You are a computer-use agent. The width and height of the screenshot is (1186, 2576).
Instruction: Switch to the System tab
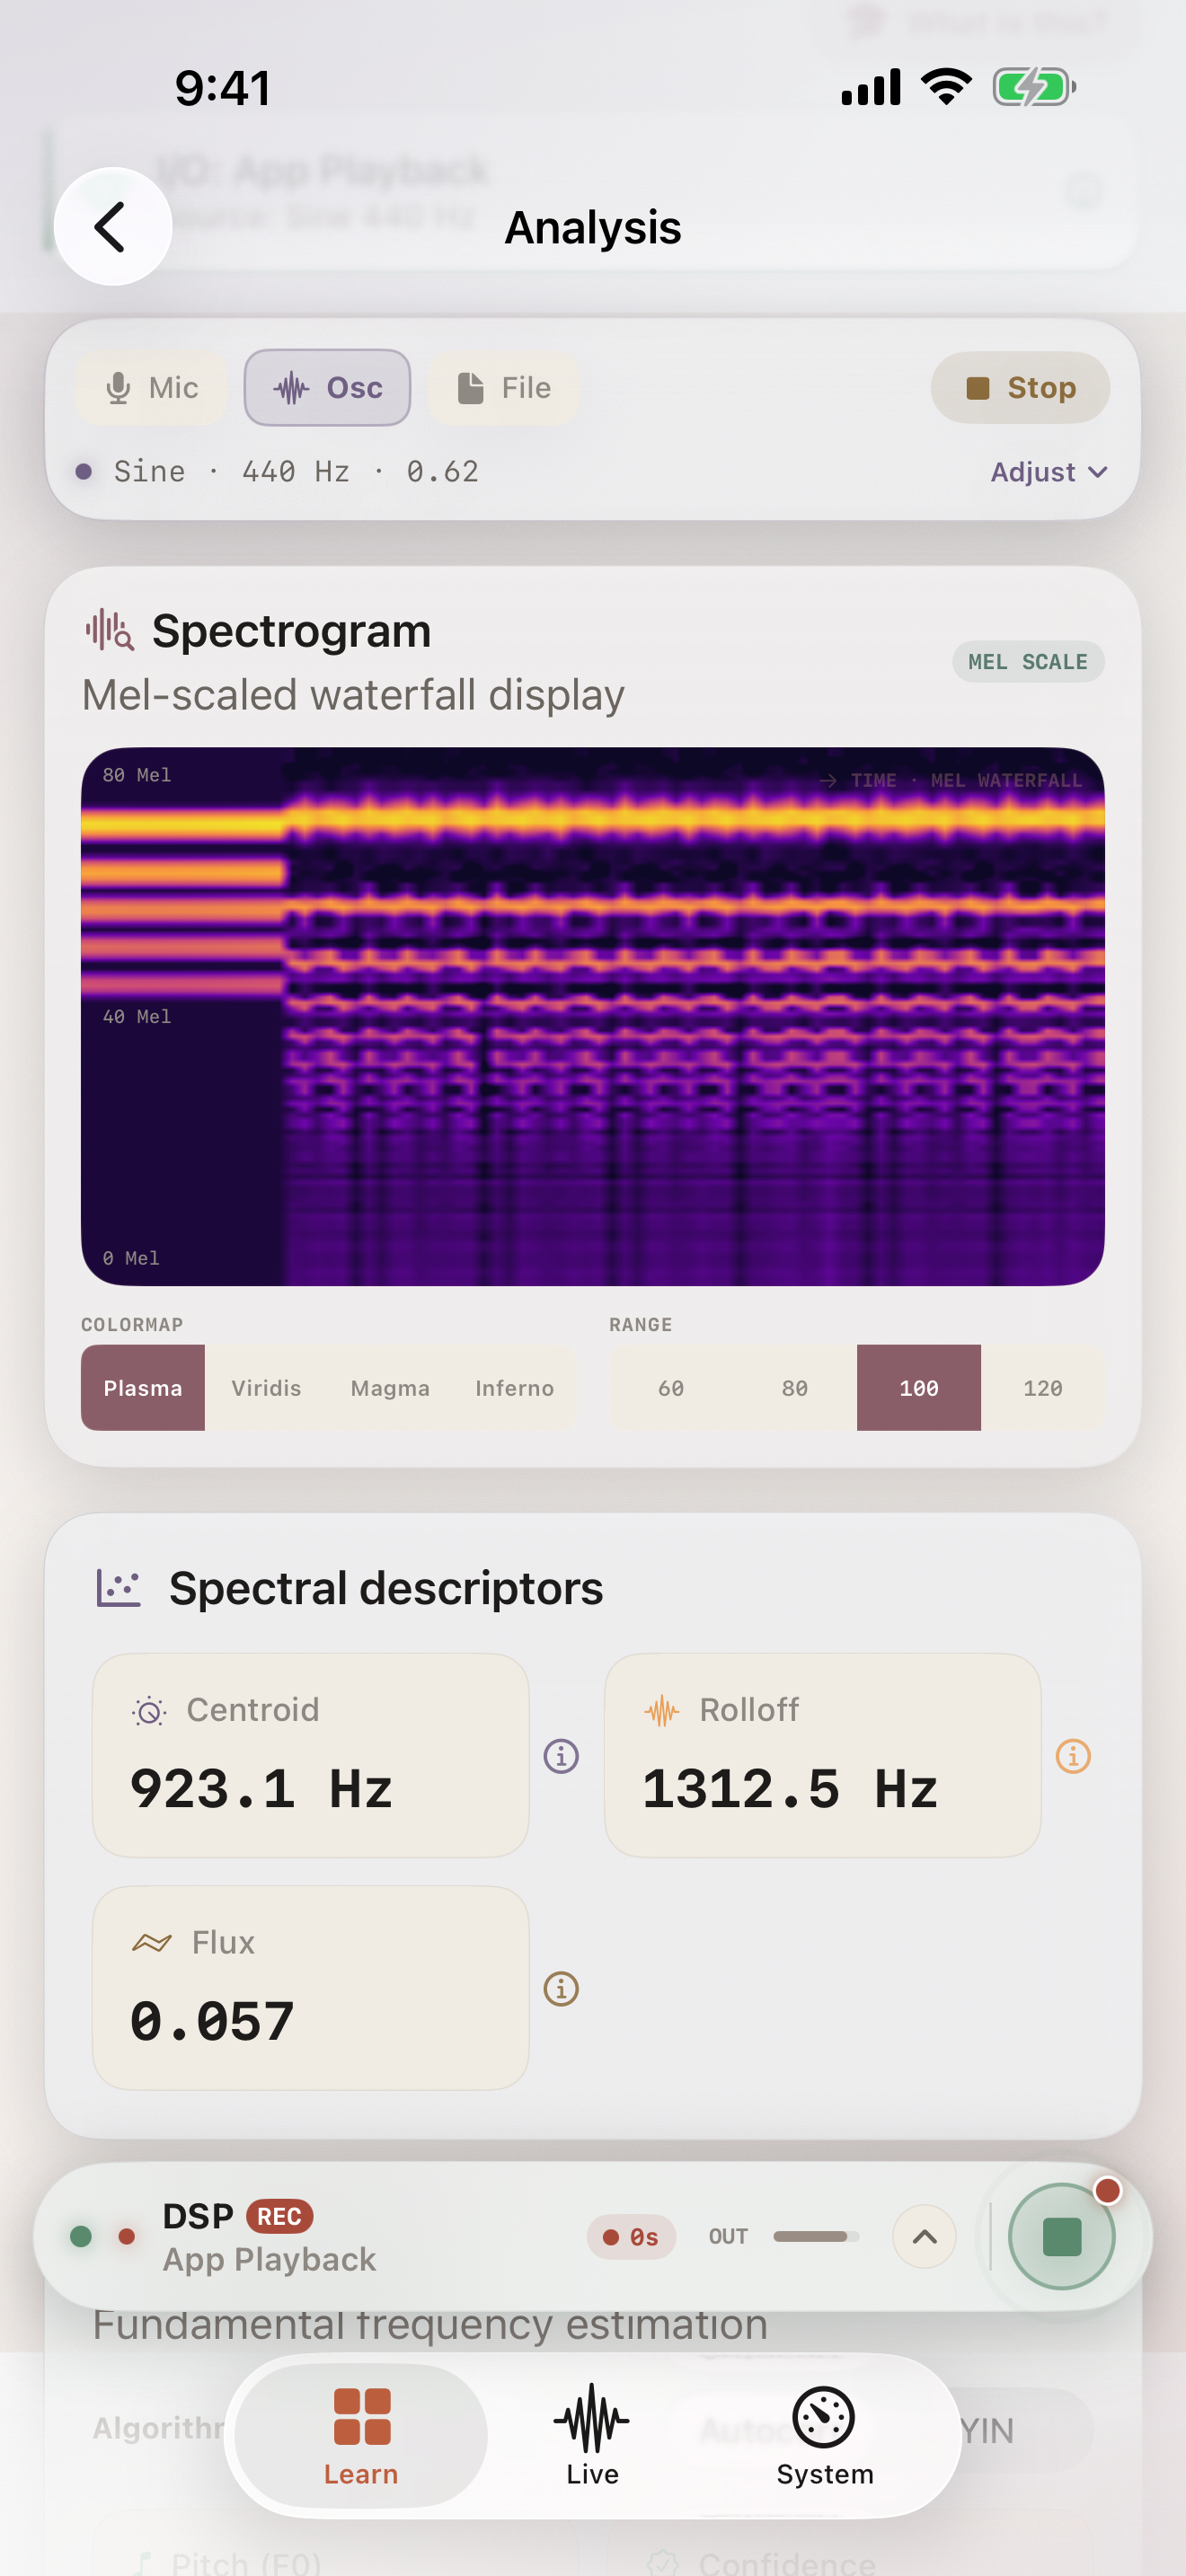pos(824,2436)
